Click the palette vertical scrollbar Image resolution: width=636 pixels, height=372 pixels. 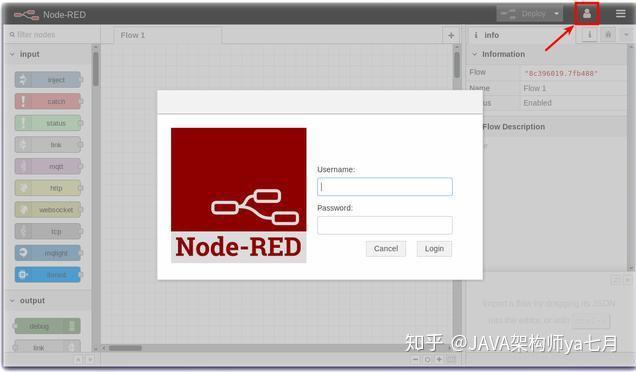pos(96,69)
